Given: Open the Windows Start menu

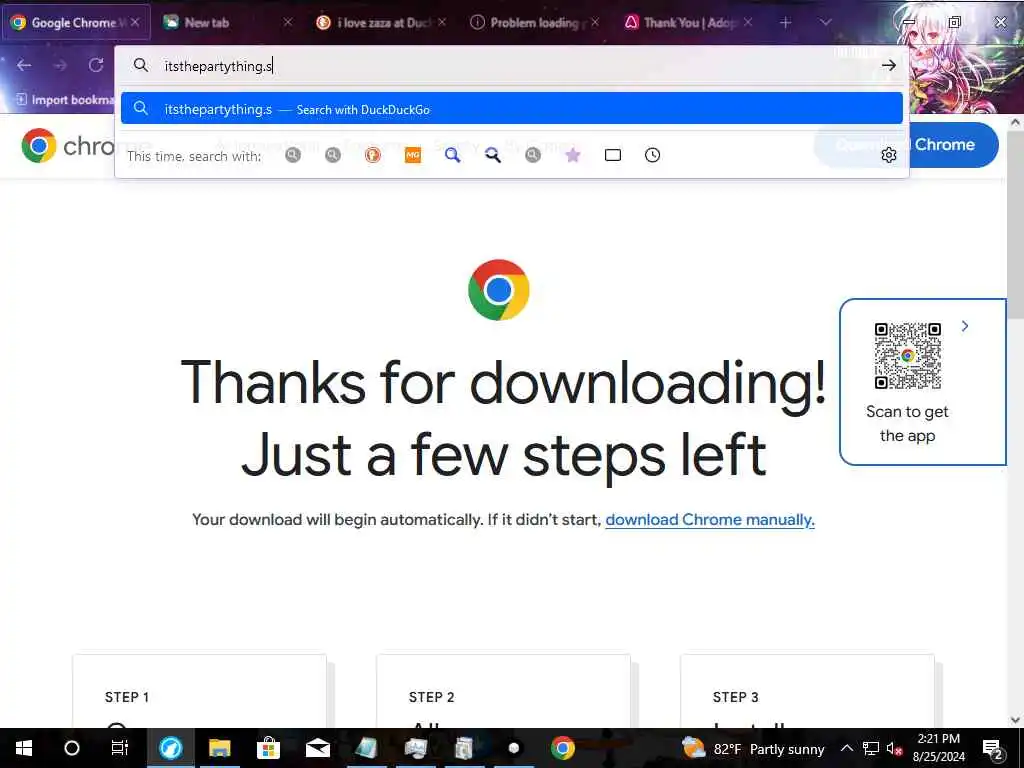Looking at the screenshot, I should [x=24, y=748].
